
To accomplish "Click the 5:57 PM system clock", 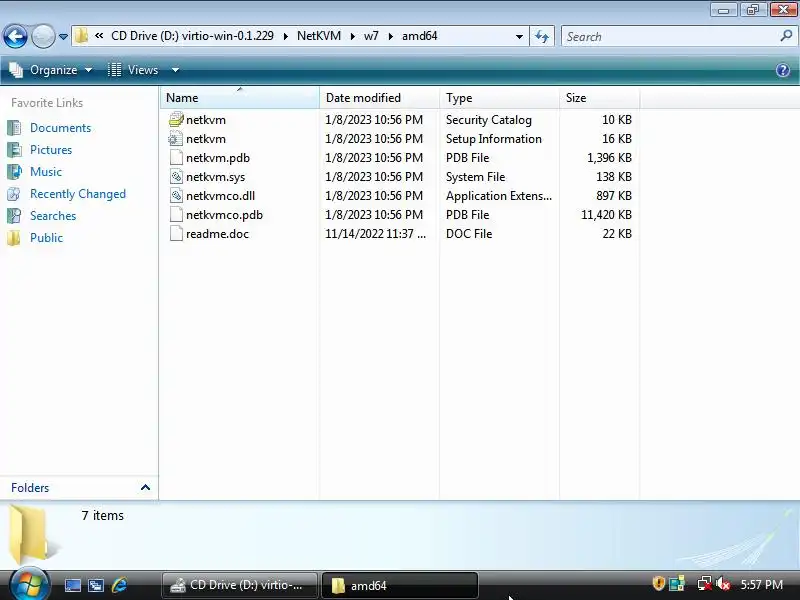I will (761, 584).
